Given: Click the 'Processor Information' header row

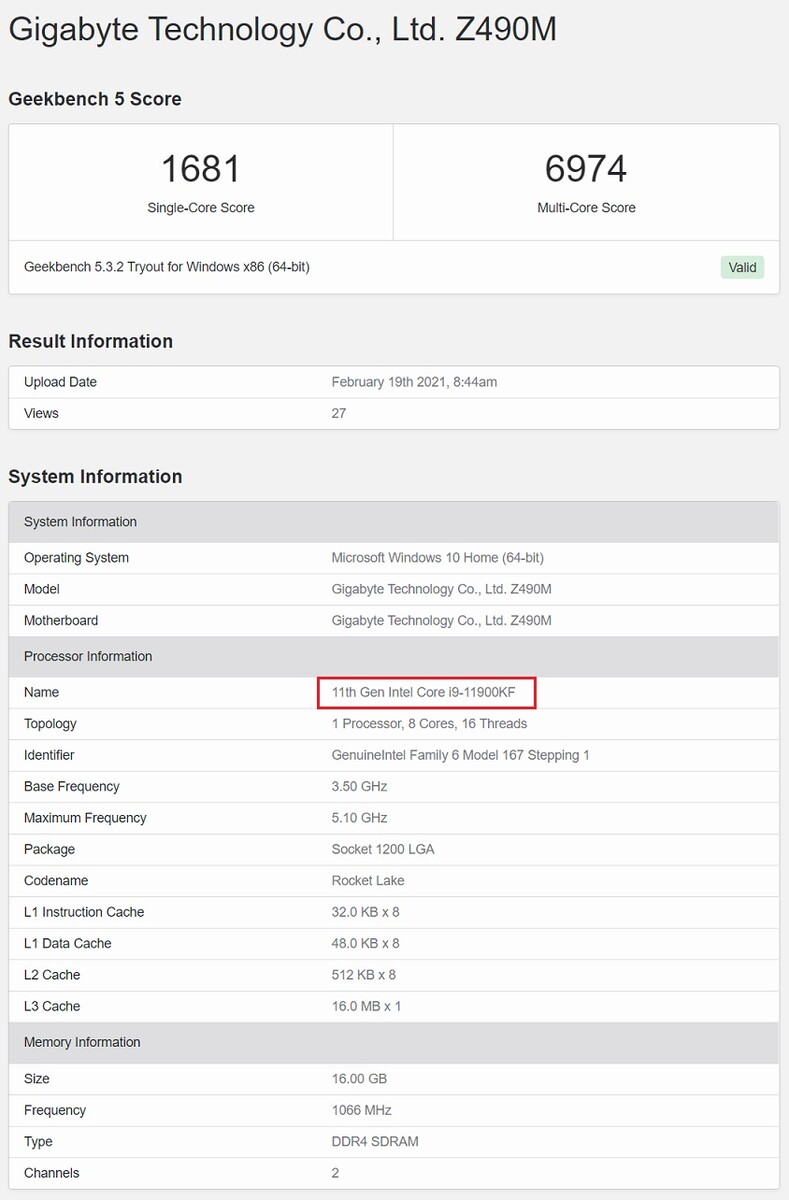Looking at the screenshot, I should pyautogui.click(x=394, y=657).
